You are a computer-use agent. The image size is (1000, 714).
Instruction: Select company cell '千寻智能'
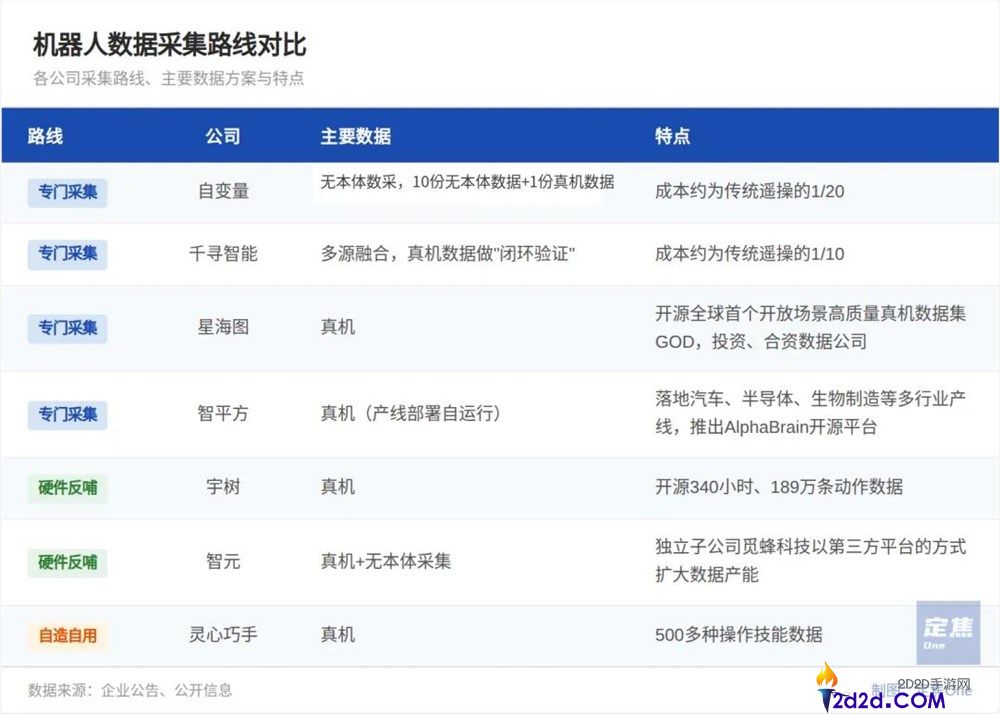(x=223, y=254)
